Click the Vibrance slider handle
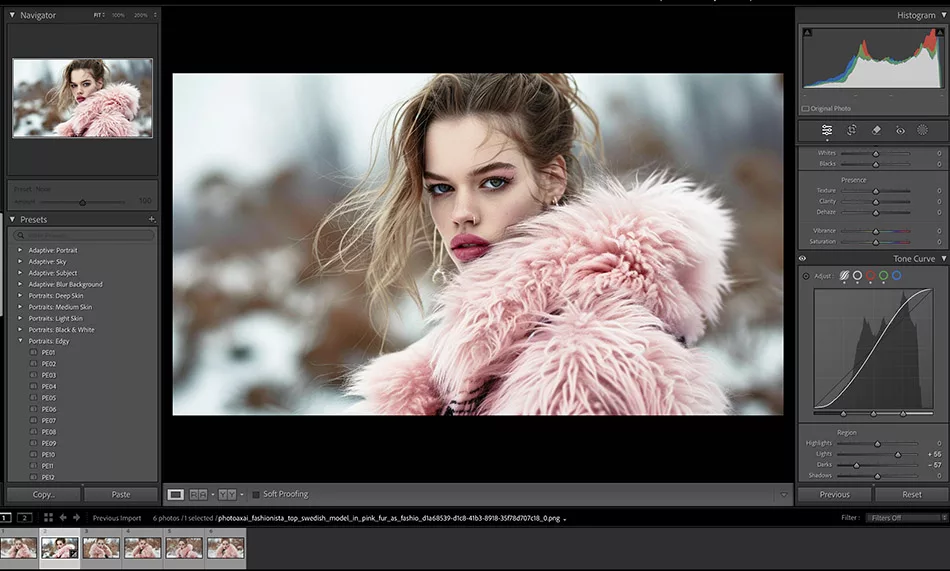Image resolution: width=950 pixels, height=571 pixels. pyautogui.click(x=875, y=232)
